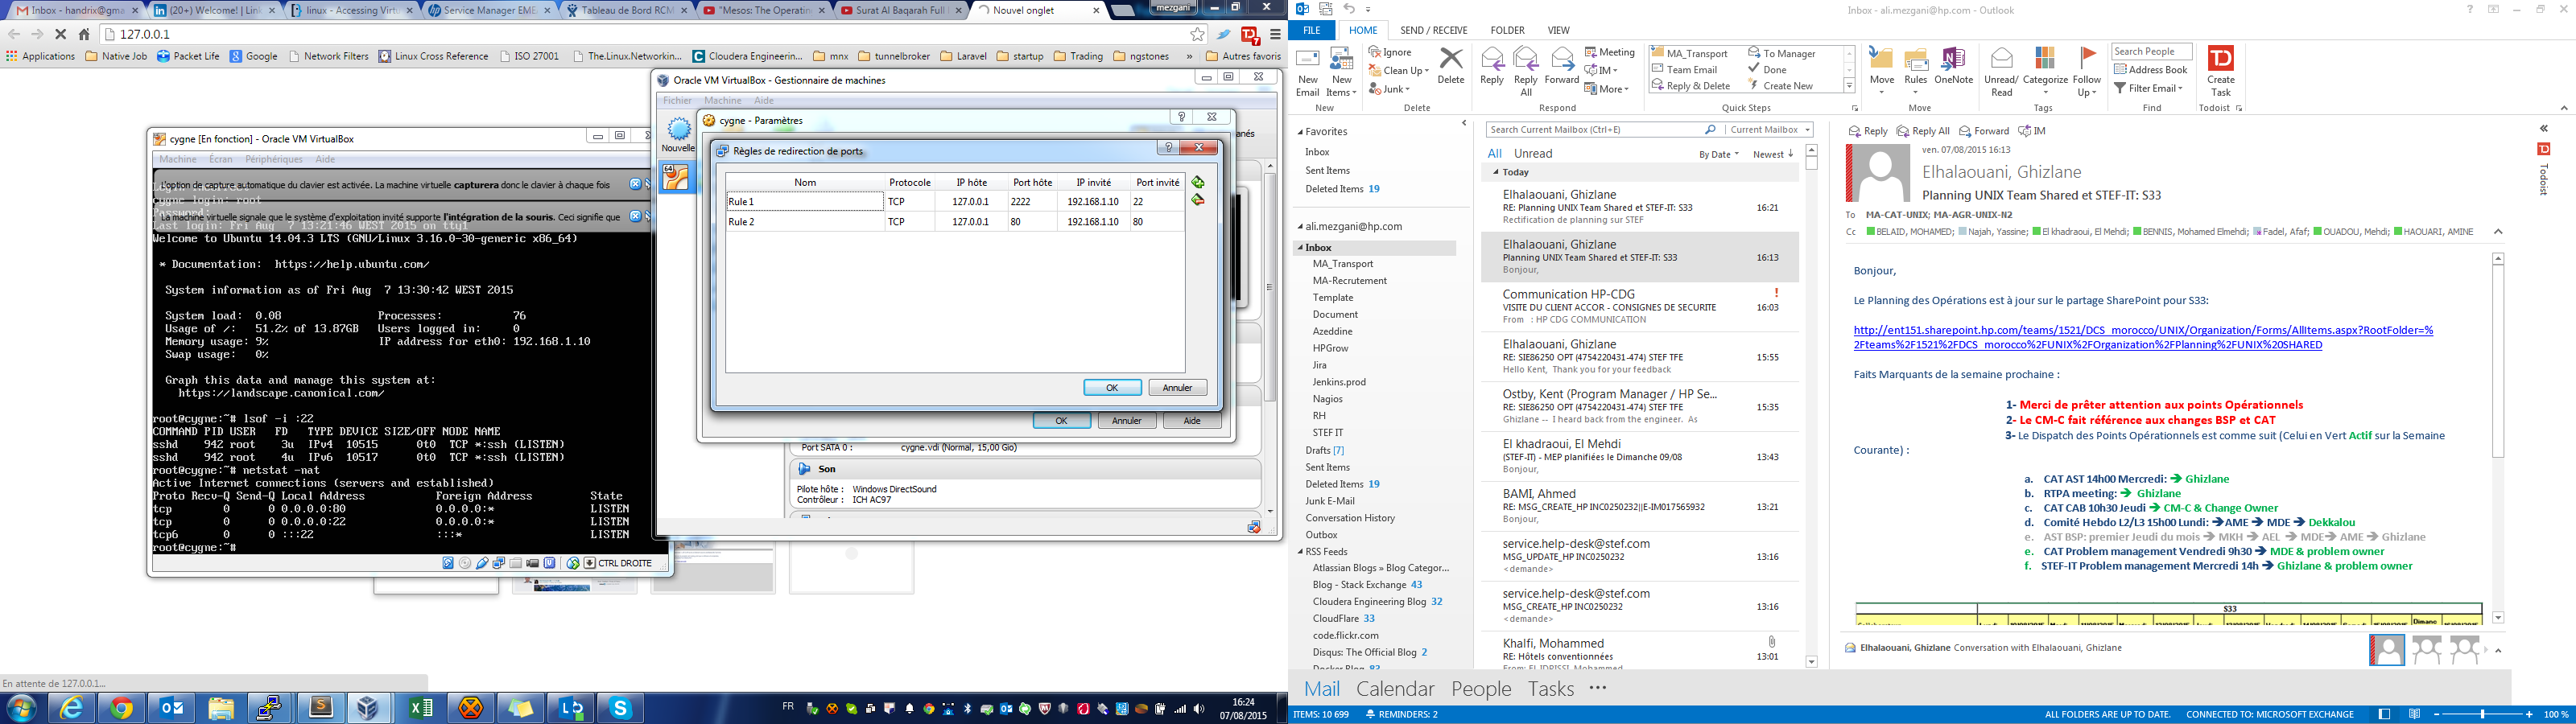
Task: Open Filter Email dropdown
Action: pyautogui.click(x=2148, y=89)
